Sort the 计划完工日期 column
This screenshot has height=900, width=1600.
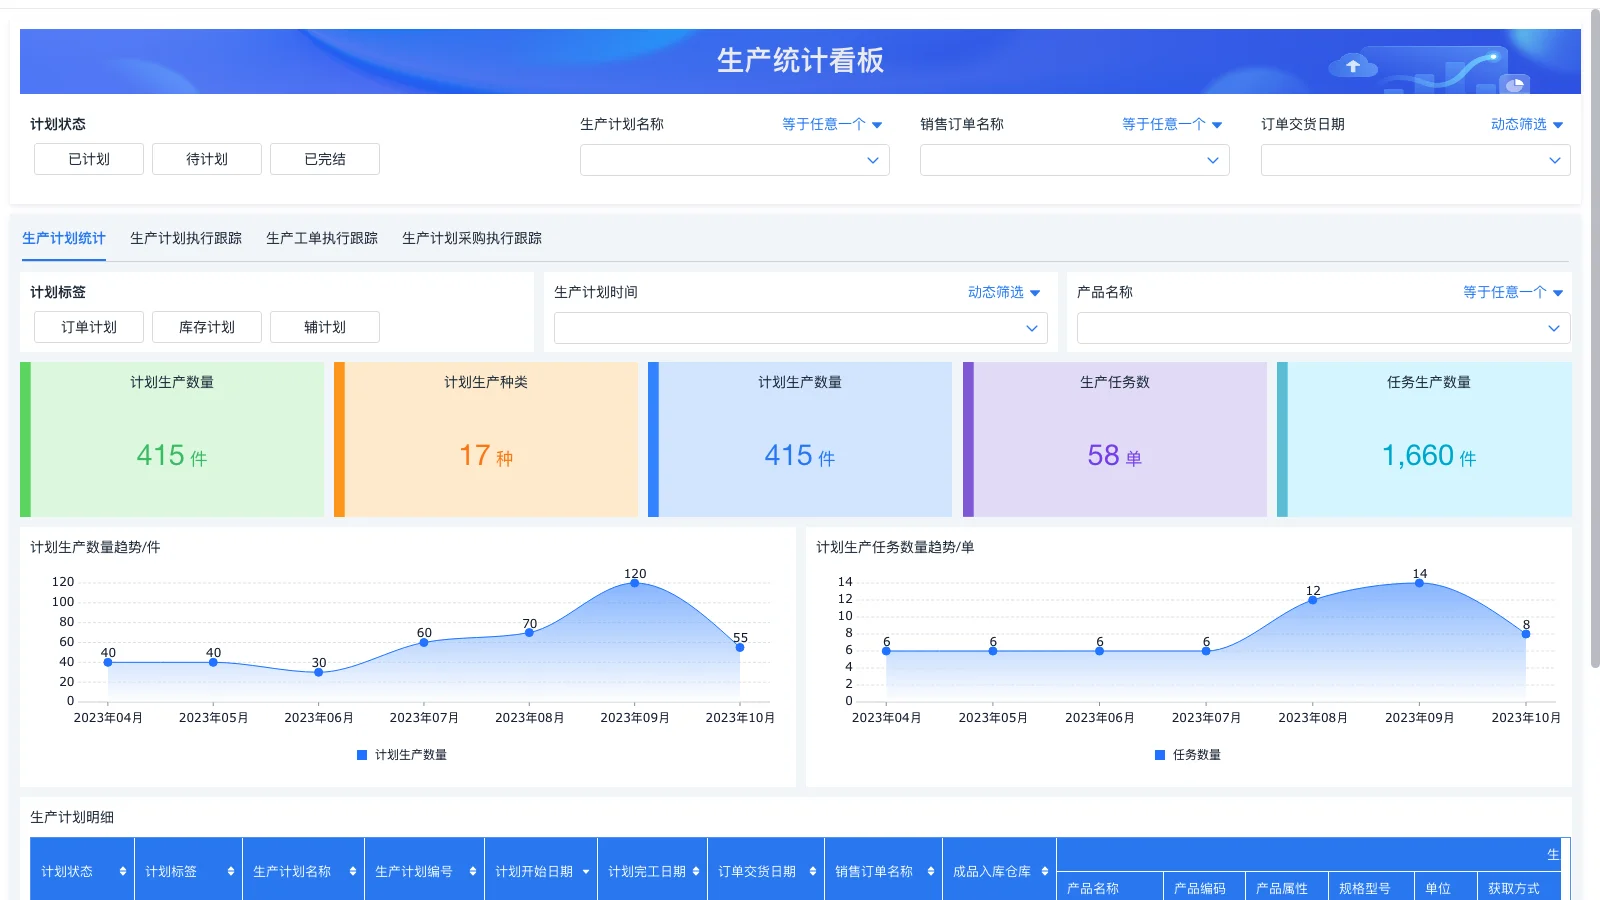pos(696,870)
